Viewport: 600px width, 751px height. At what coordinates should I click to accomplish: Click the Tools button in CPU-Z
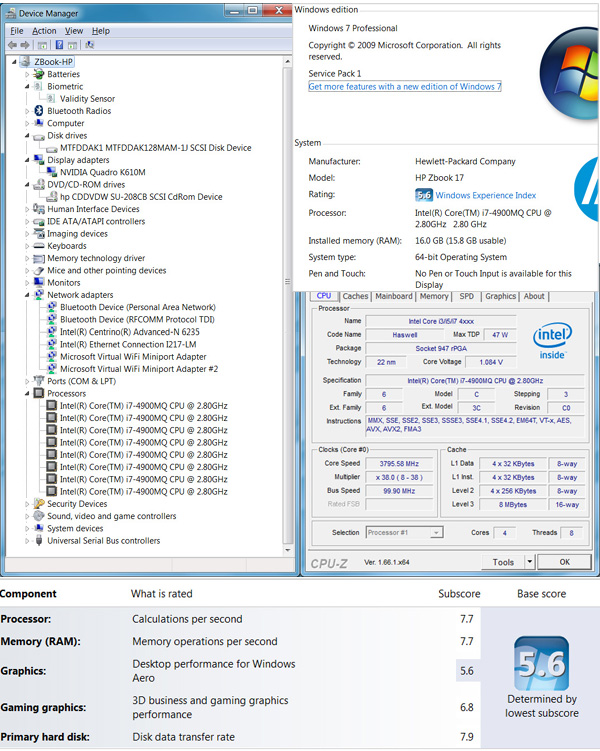[x=503, y=562]
